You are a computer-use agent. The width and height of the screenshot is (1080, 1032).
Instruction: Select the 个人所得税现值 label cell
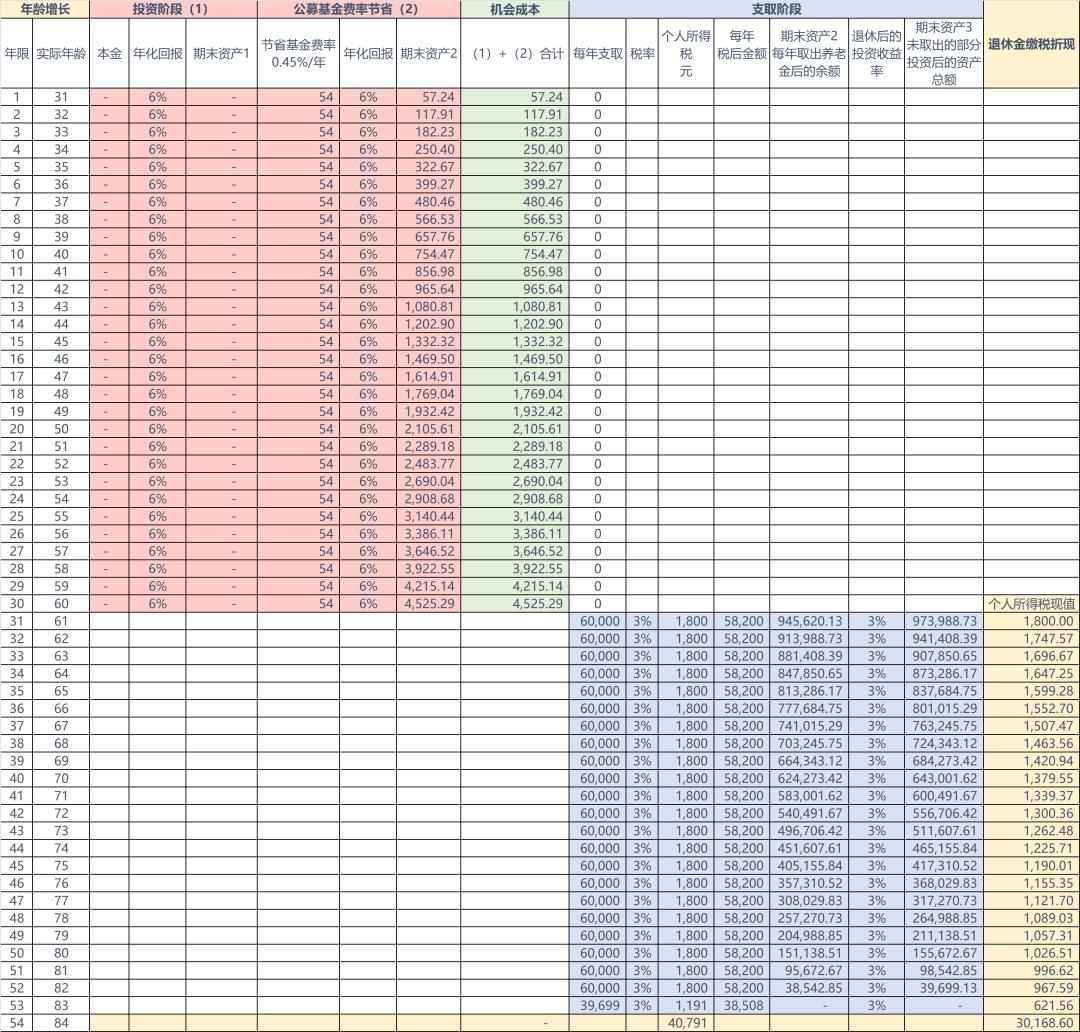(1032, 603)
